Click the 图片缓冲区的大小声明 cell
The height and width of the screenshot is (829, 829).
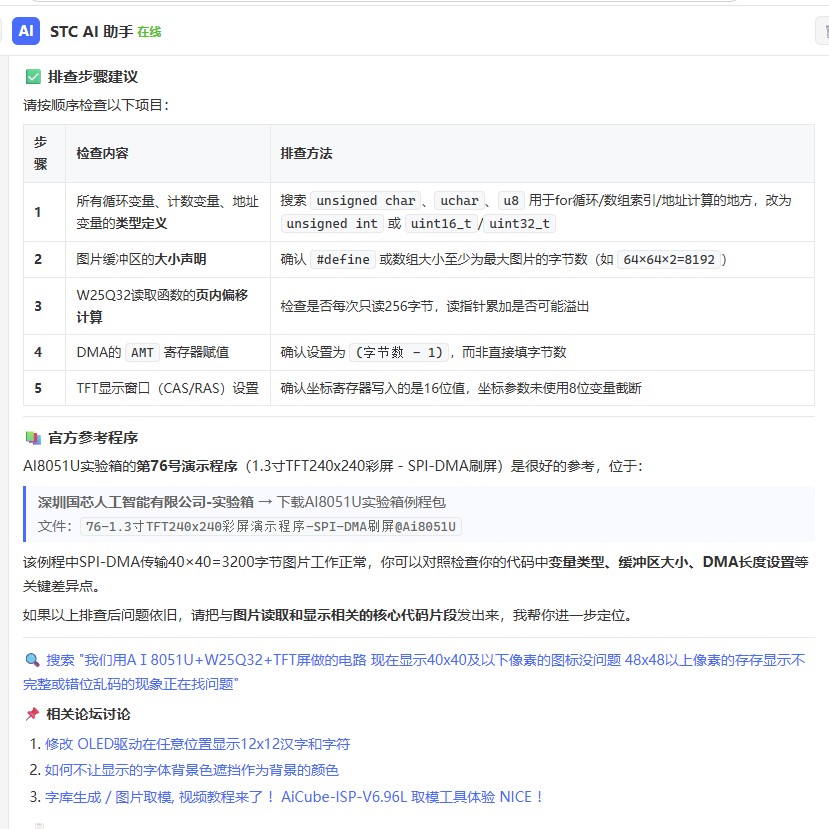168,260
